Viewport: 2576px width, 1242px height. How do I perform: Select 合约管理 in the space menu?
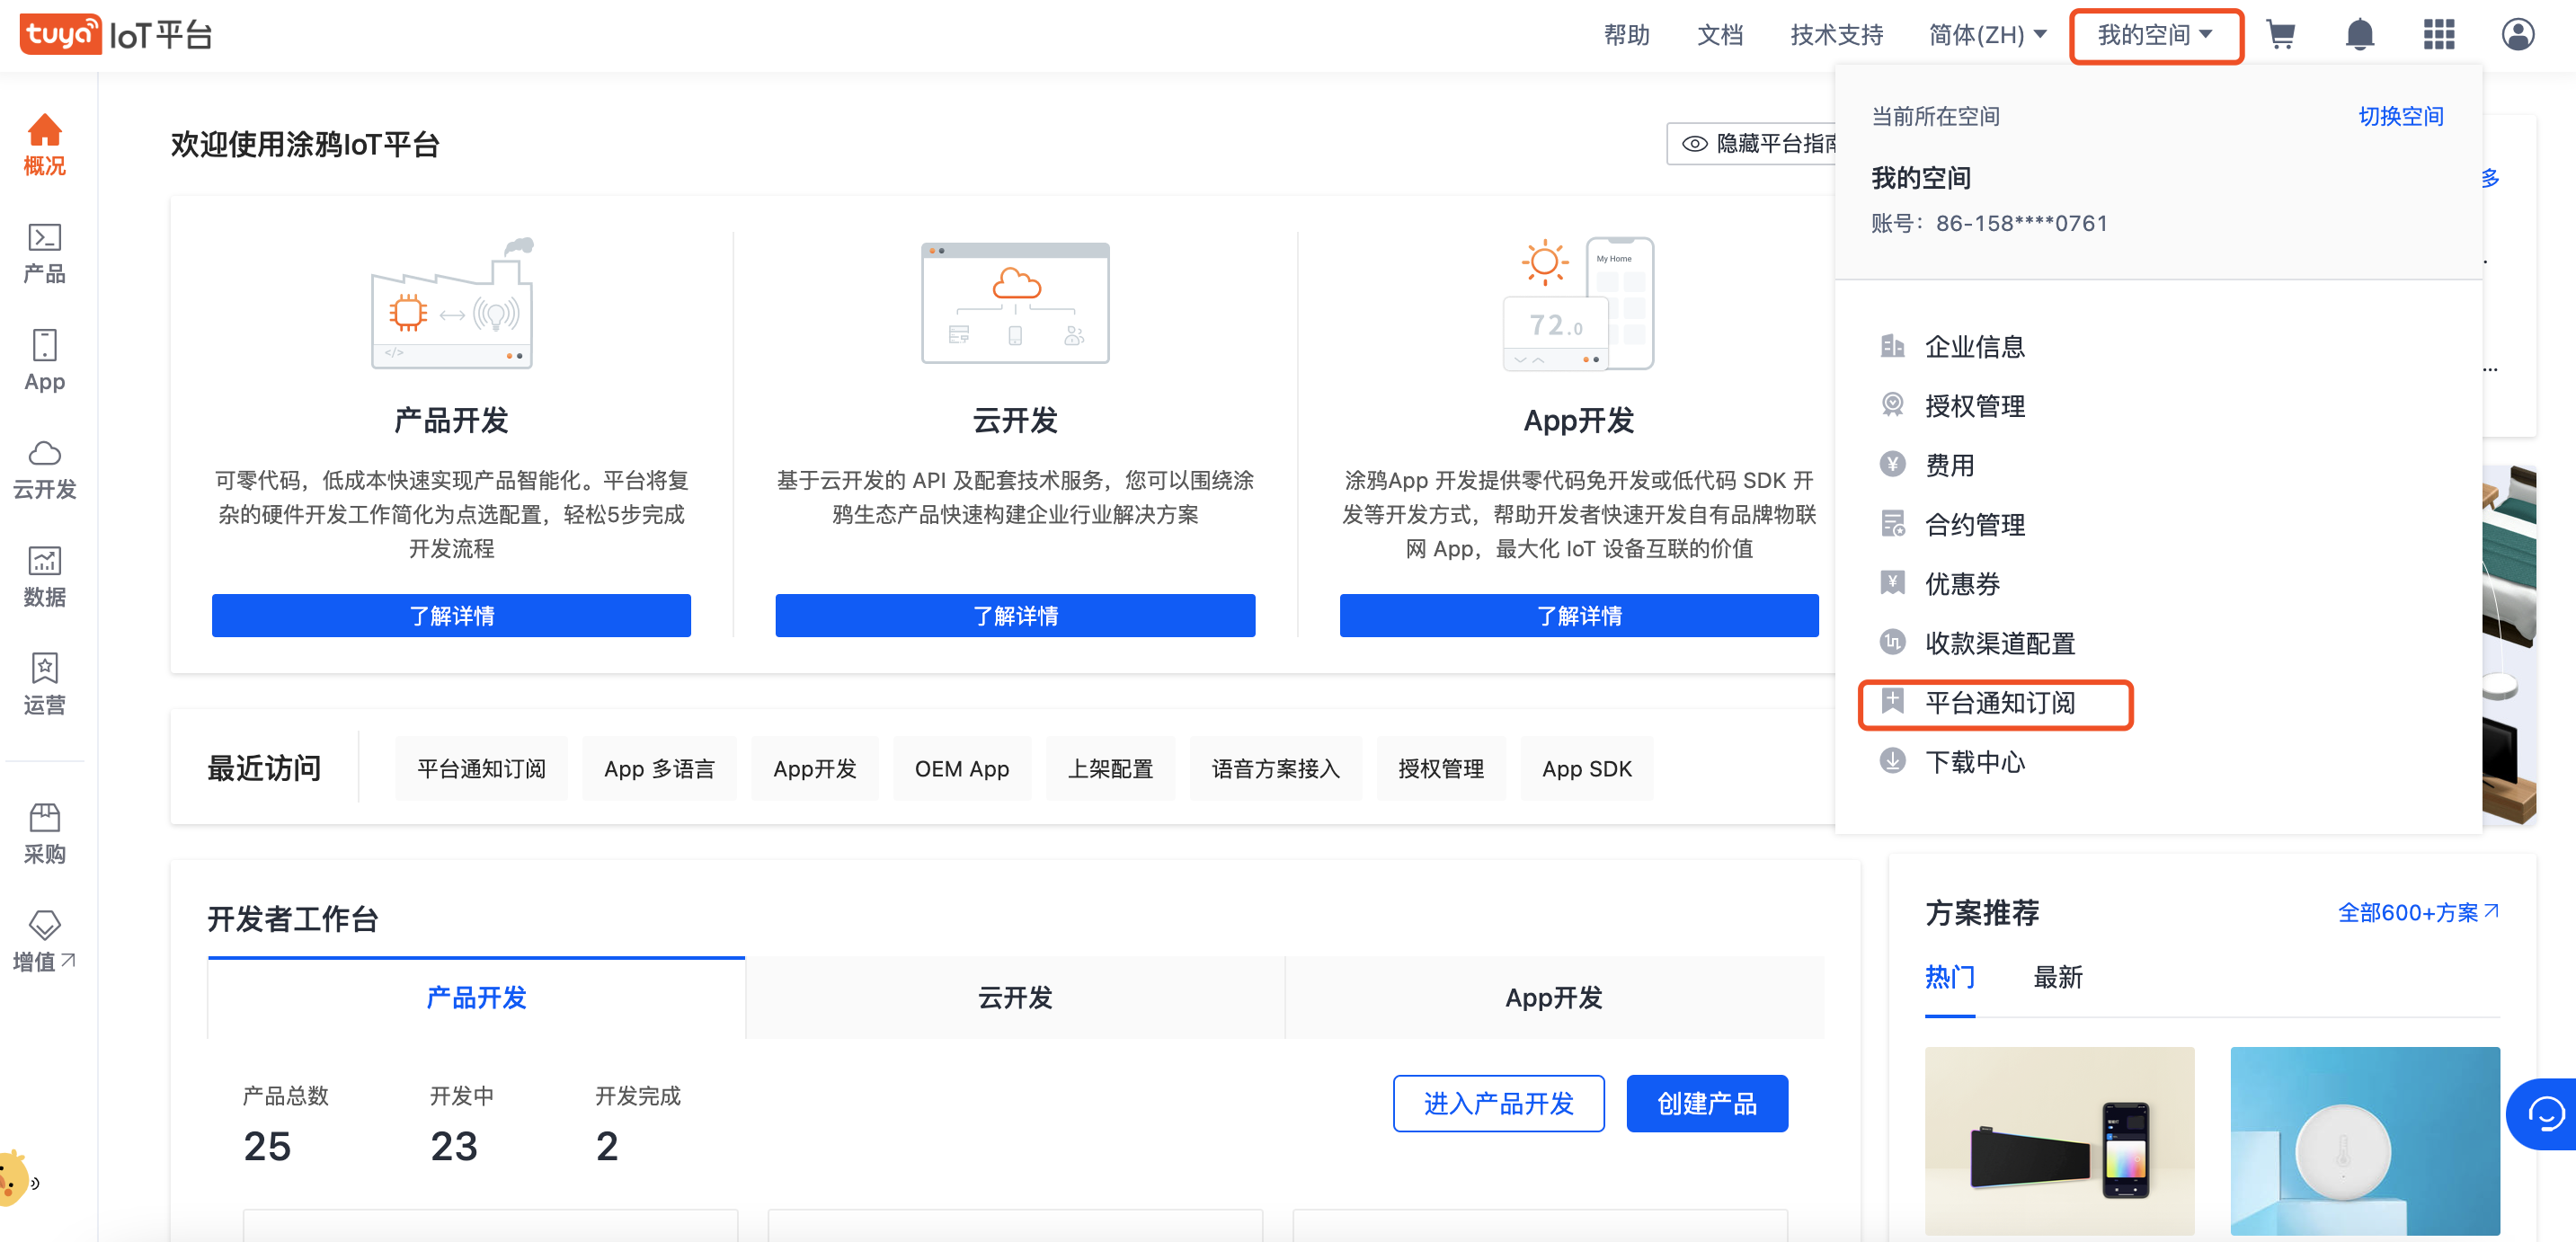click(1975, 524)
